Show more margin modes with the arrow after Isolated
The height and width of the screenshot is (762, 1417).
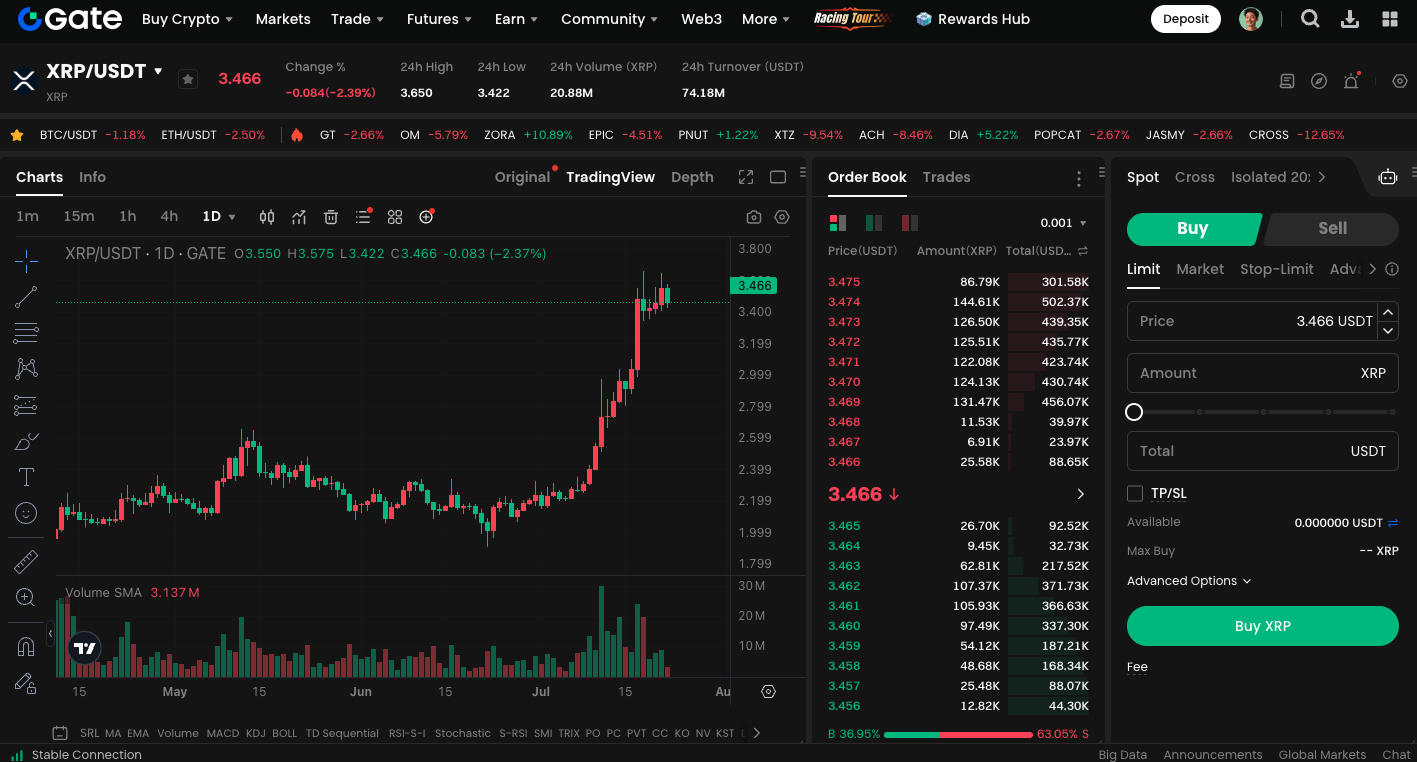(1322, 177)
